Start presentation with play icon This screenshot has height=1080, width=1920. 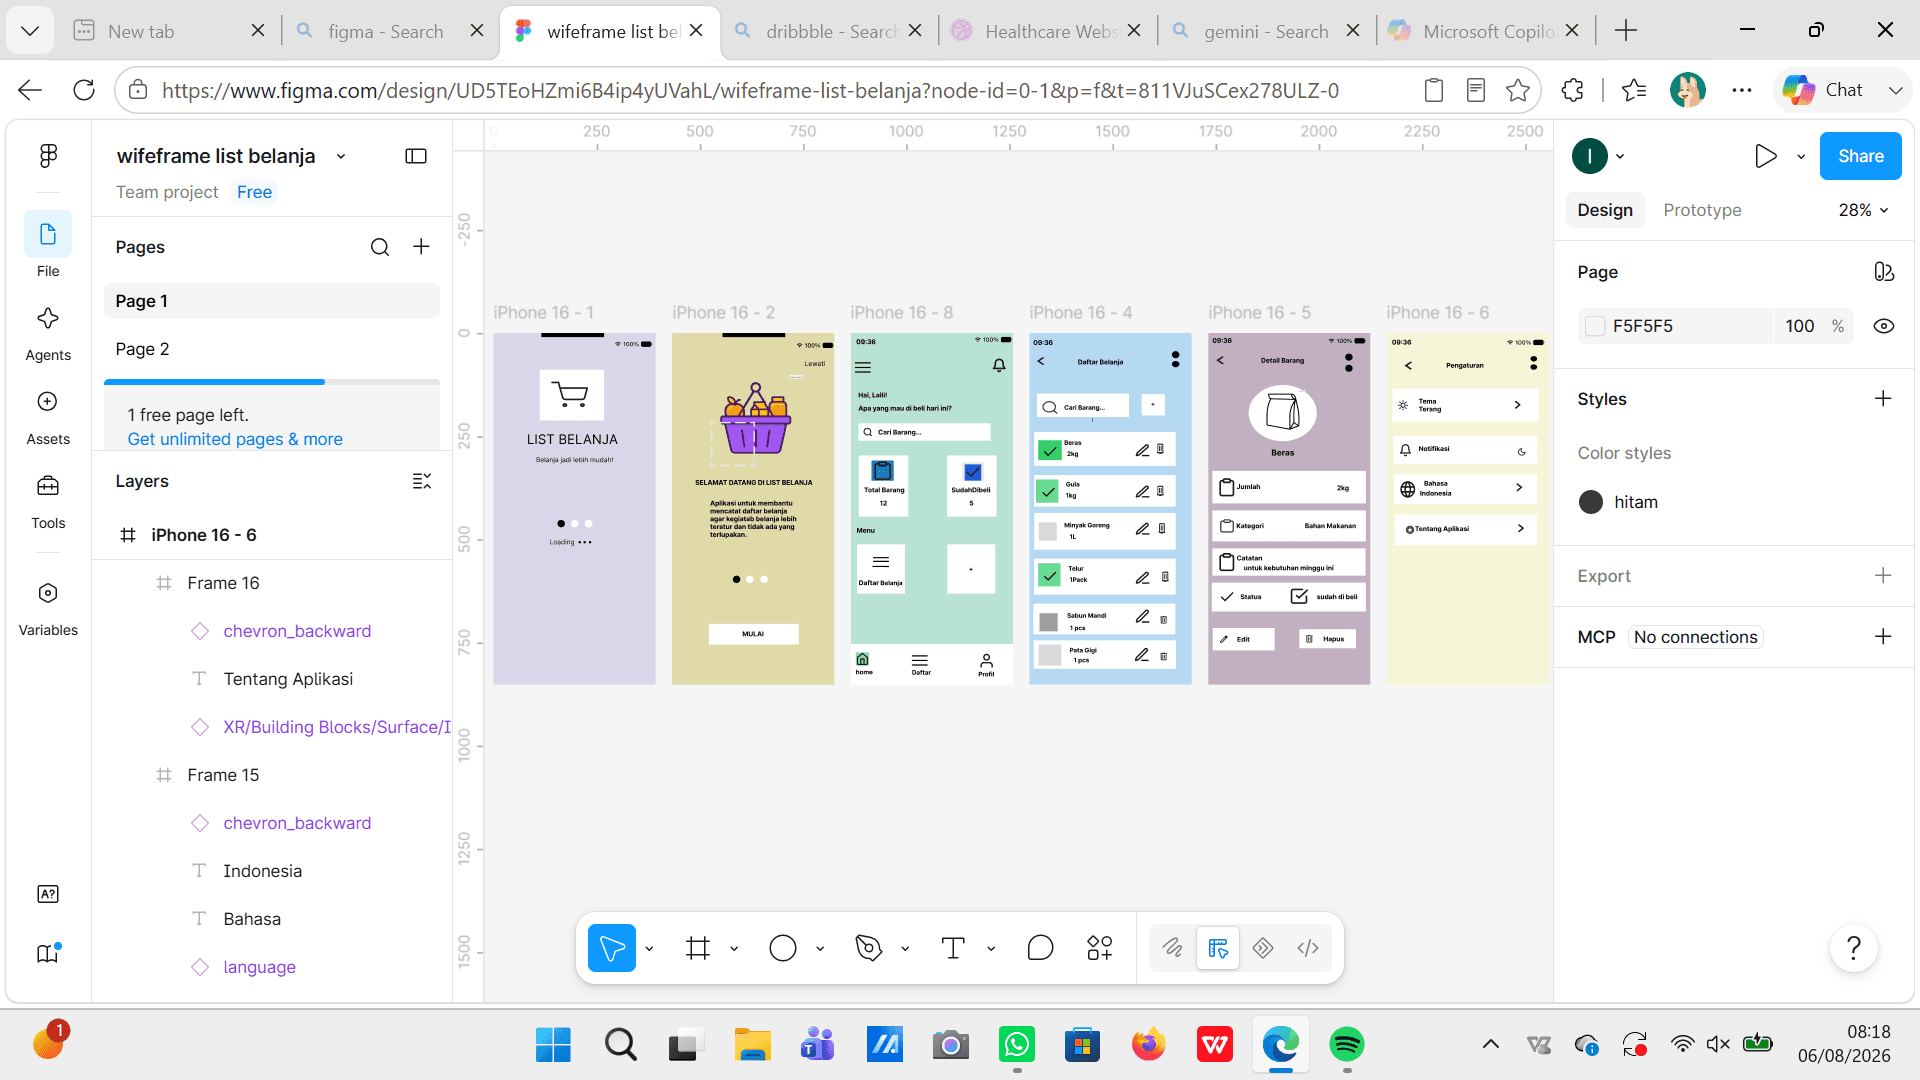point(1766,156)
